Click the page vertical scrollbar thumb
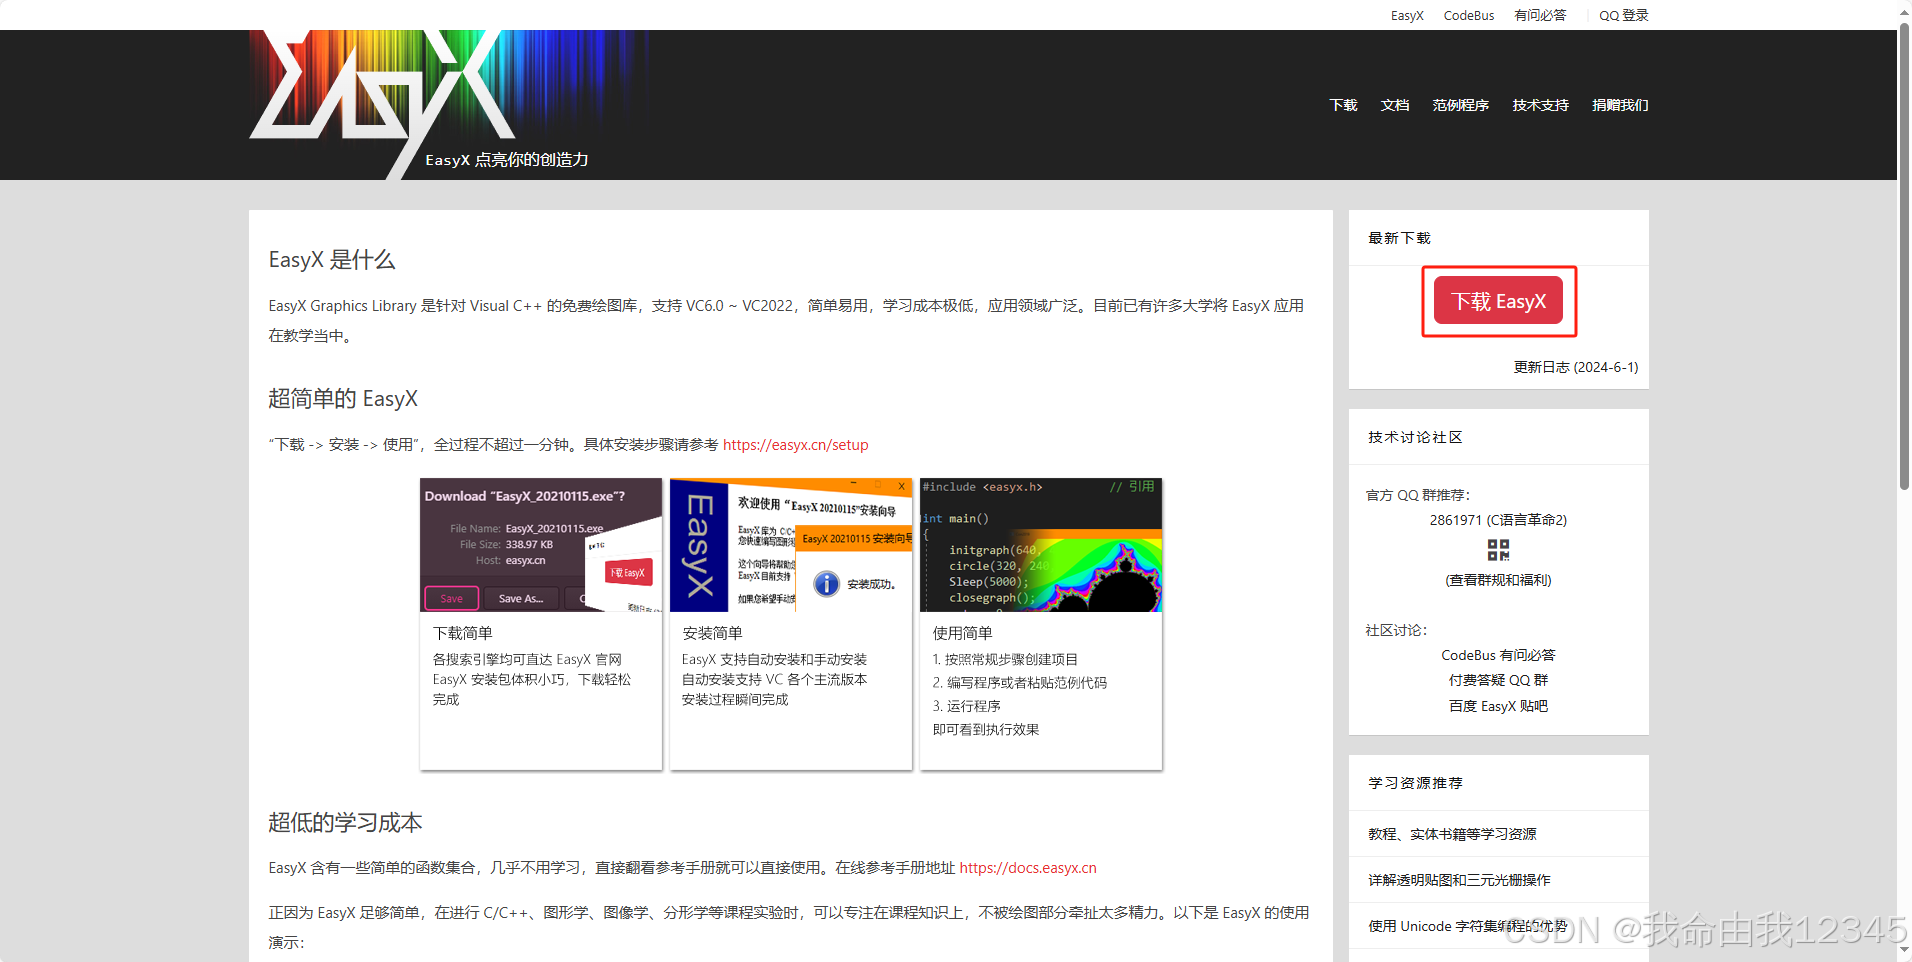Viewport: 1912px width, 962px height. pyautogui.click(x=1904, y=255)
